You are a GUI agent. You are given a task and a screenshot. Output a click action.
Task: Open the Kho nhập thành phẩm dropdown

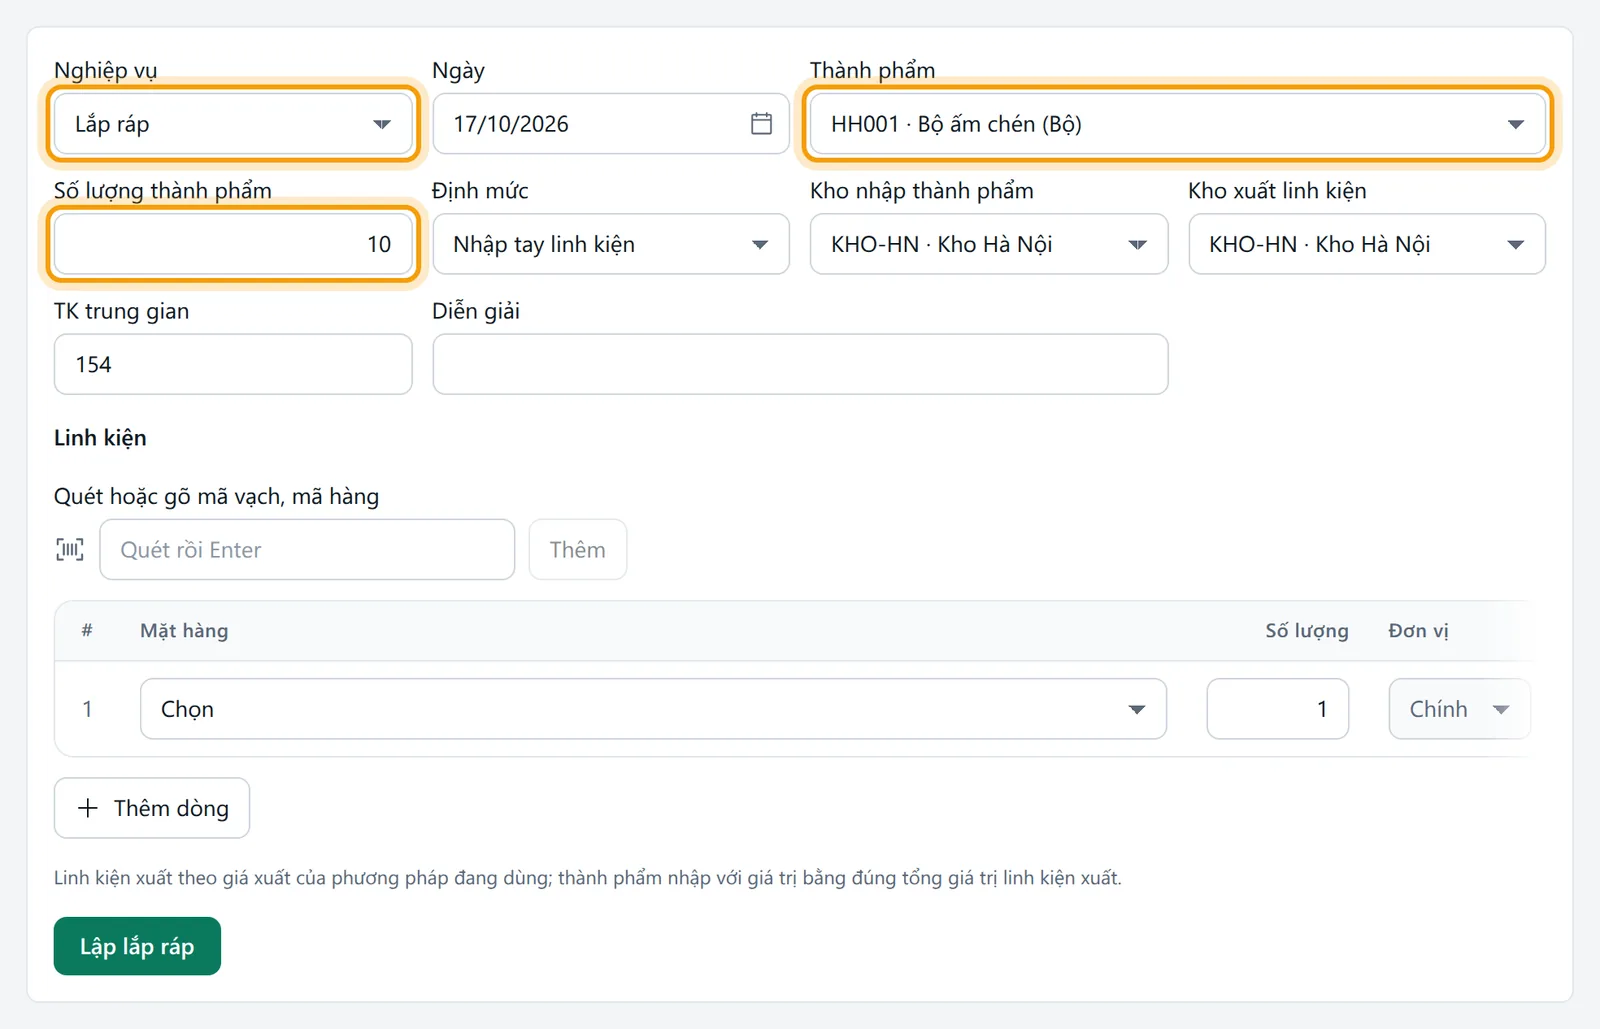click(989, 244)
